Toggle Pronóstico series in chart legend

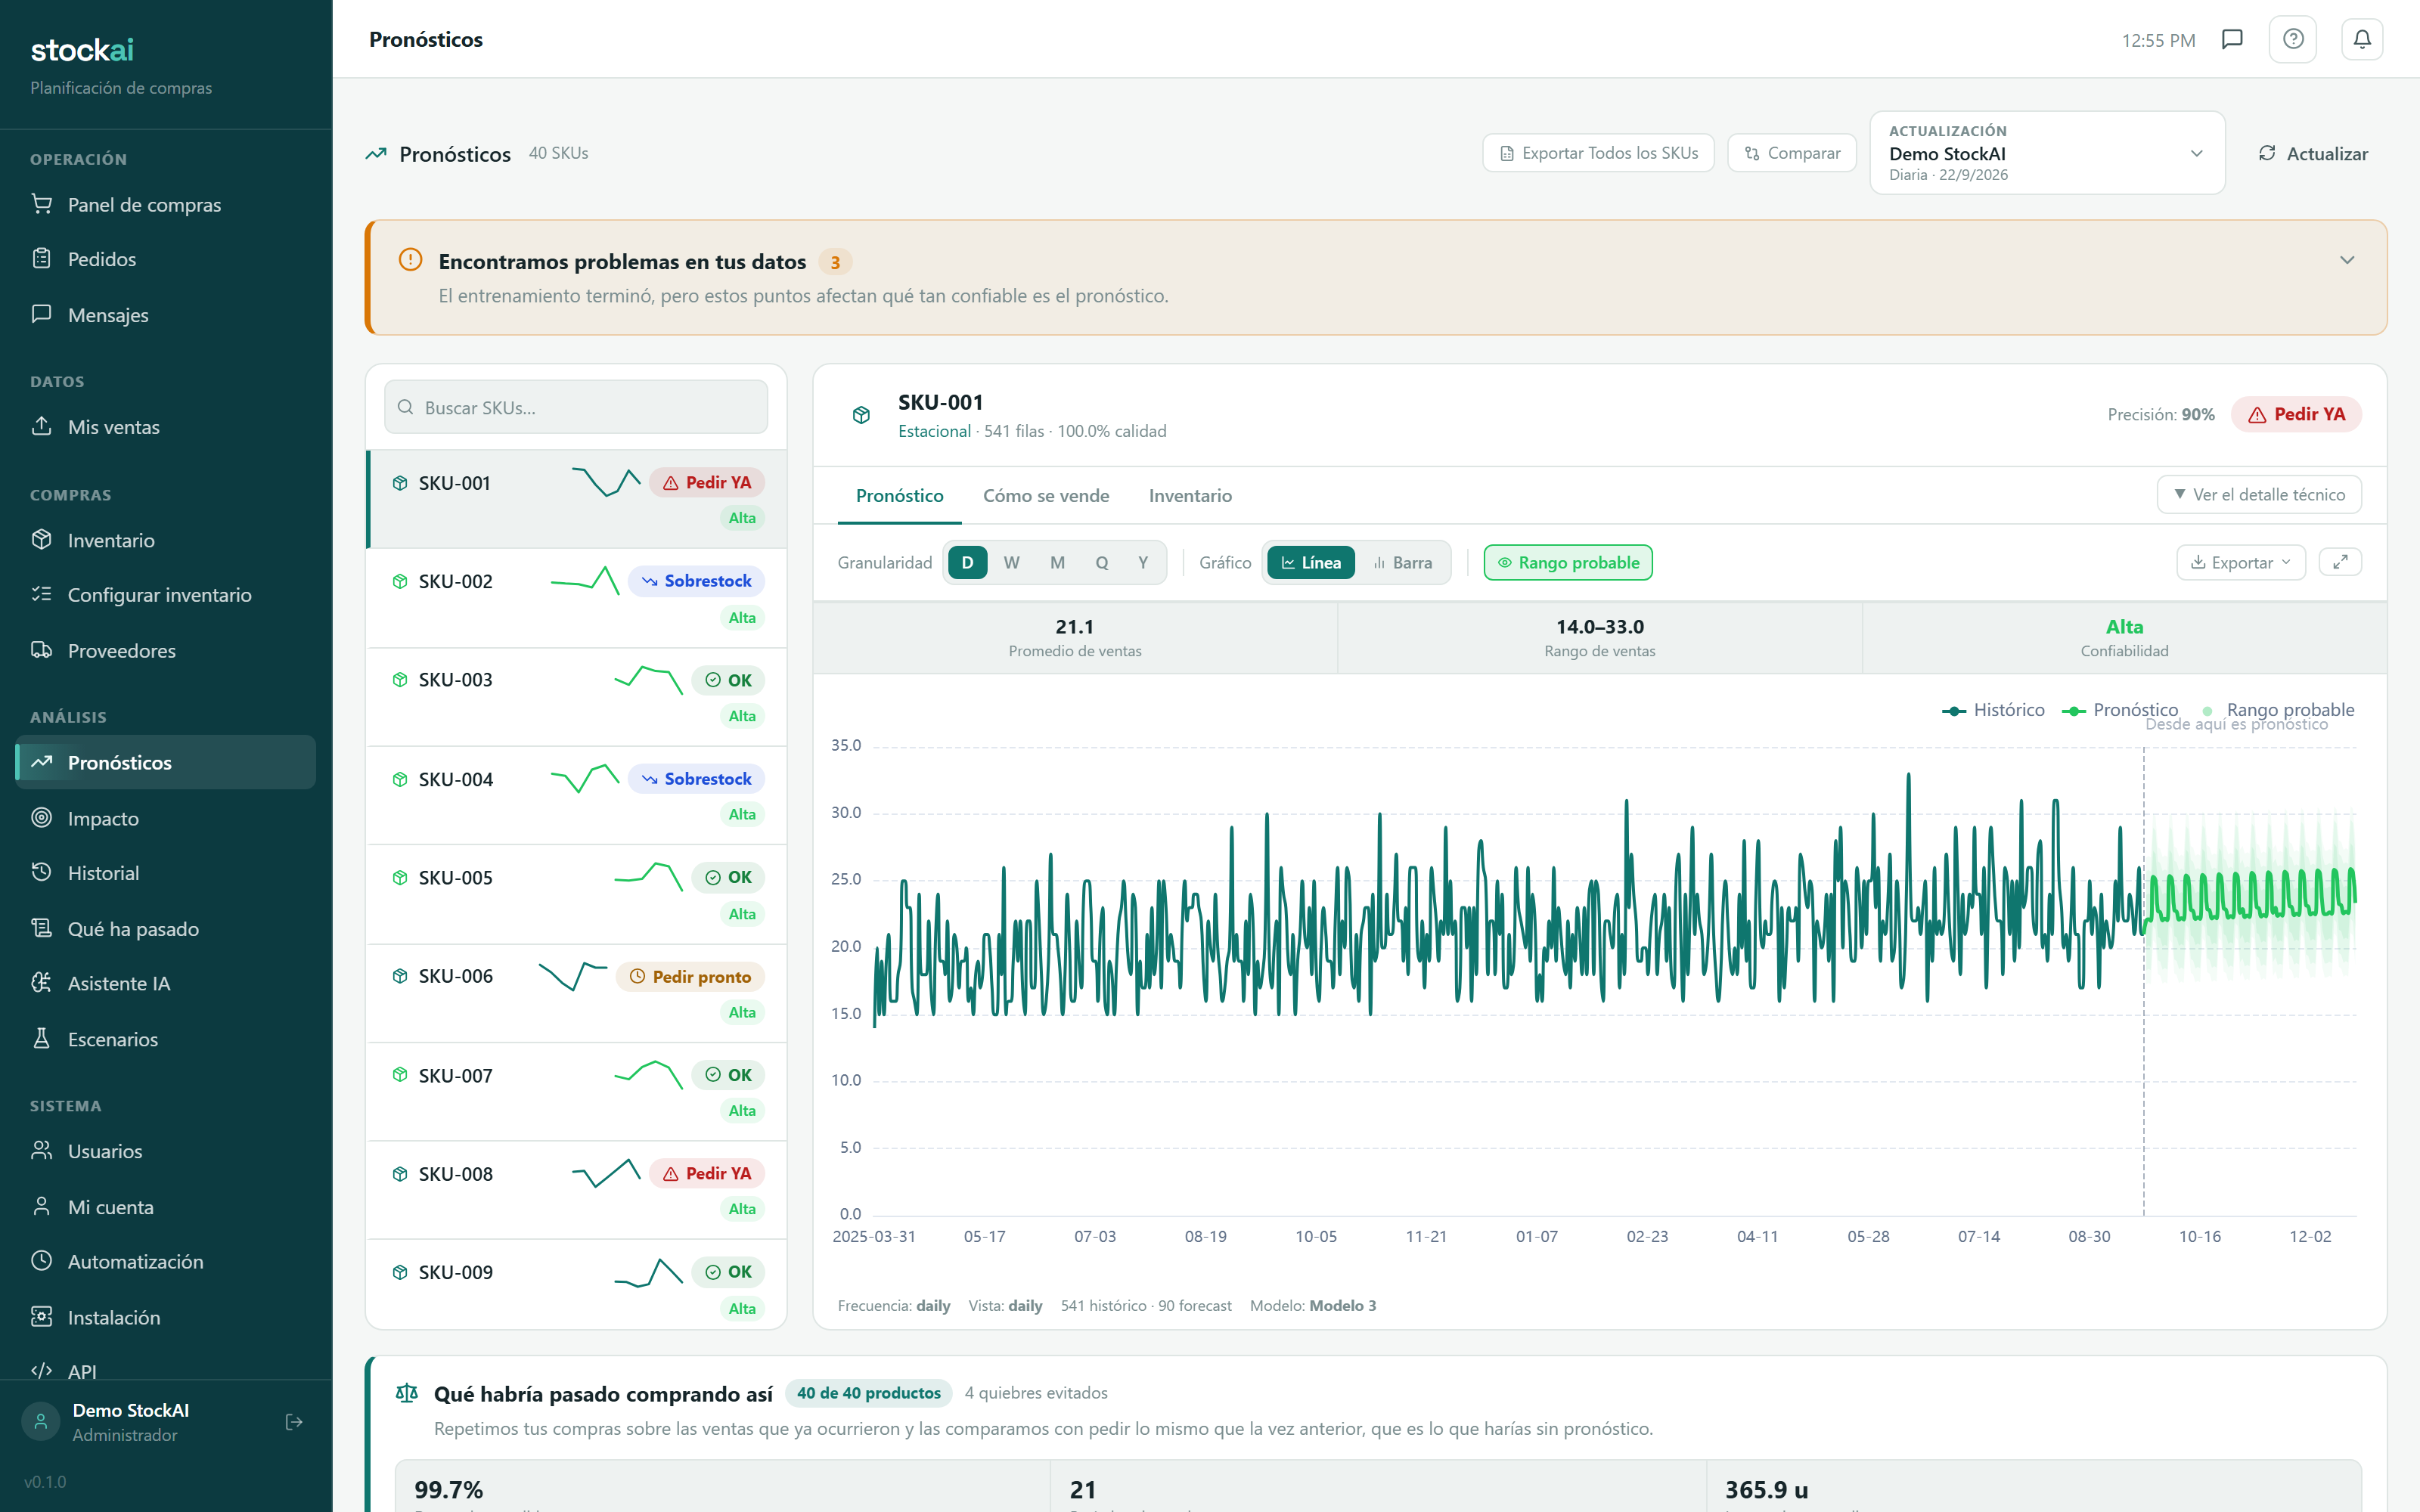[x=2119, y=710]
